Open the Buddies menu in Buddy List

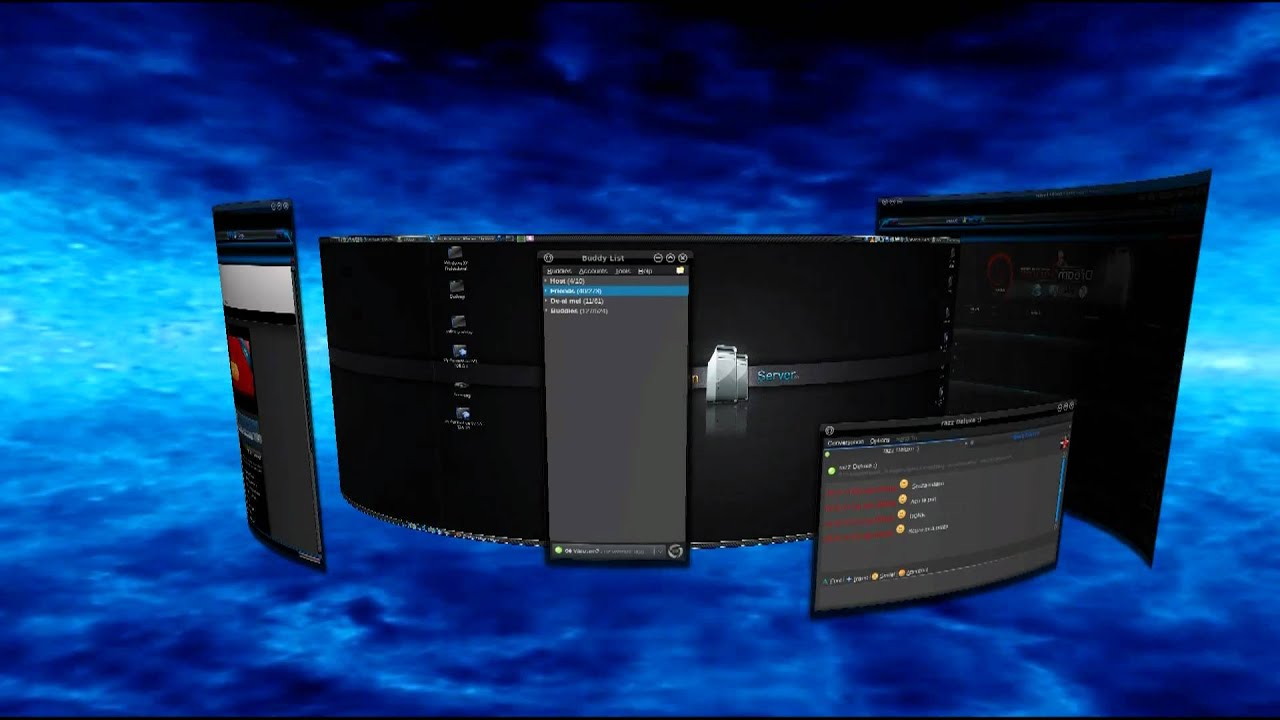pyautogui.click(x=559, y=271)
